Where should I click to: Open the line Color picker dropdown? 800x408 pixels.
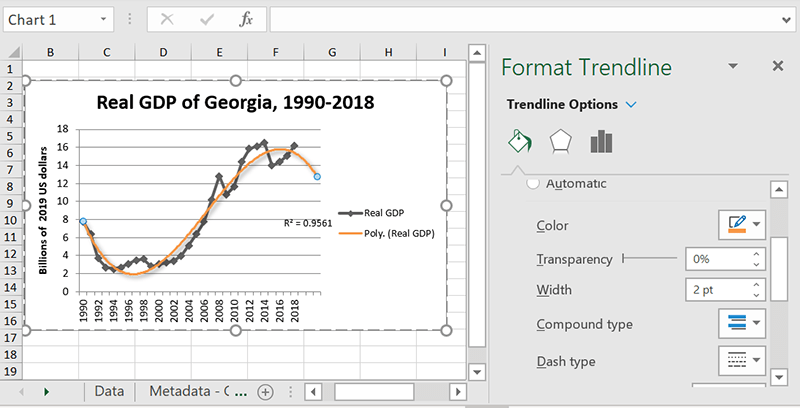tap(742, 225)
